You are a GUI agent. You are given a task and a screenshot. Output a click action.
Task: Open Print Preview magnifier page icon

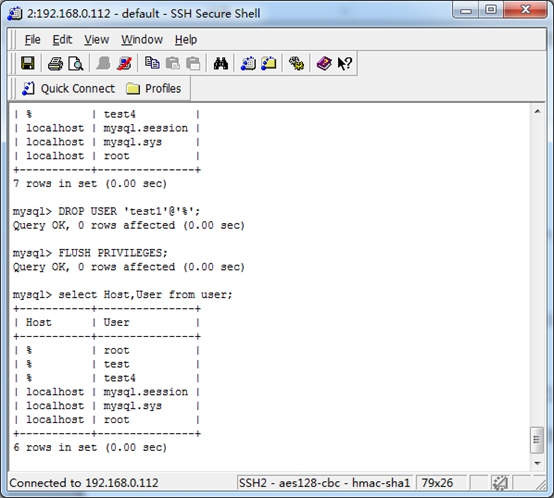[x=76, y=64]
